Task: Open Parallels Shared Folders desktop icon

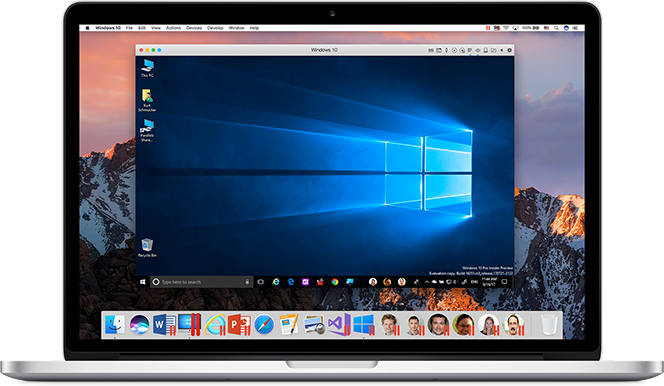Action: (x=147, y=130)
